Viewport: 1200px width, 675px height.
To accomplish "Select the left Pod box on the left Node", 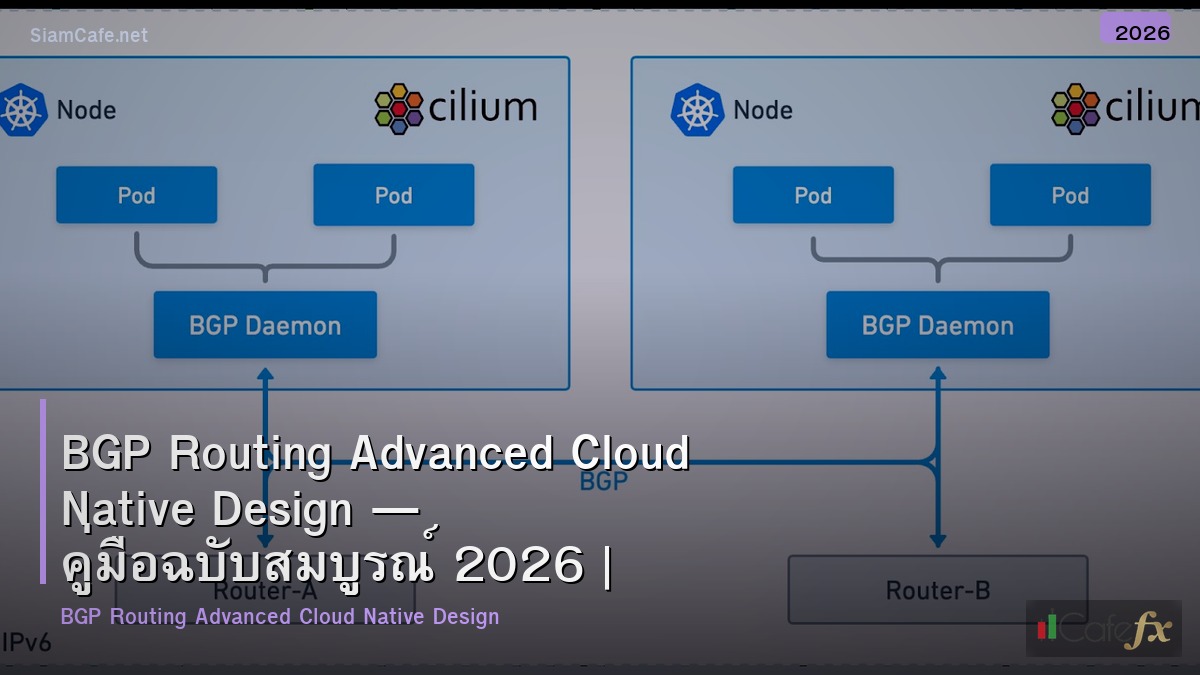I will tap(137, 194).
